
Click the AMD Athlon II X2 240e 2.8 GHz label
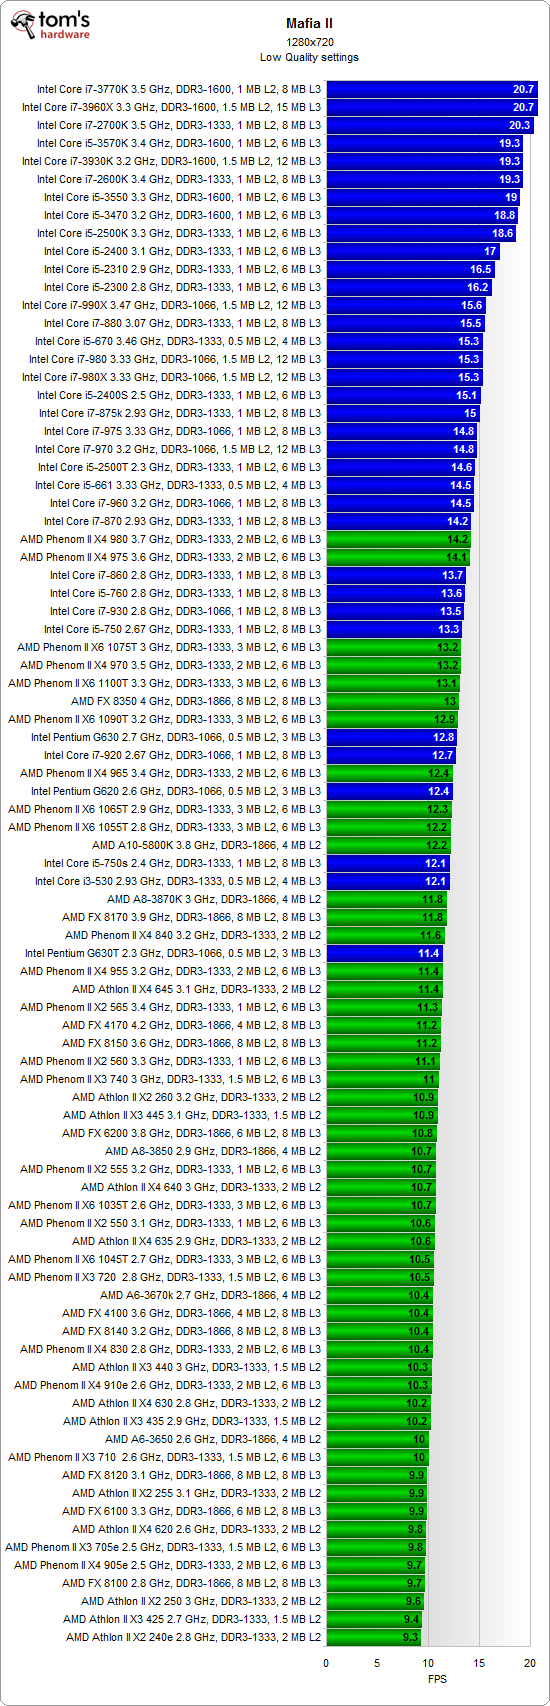pyautogui.click(x=194, y=1637)
